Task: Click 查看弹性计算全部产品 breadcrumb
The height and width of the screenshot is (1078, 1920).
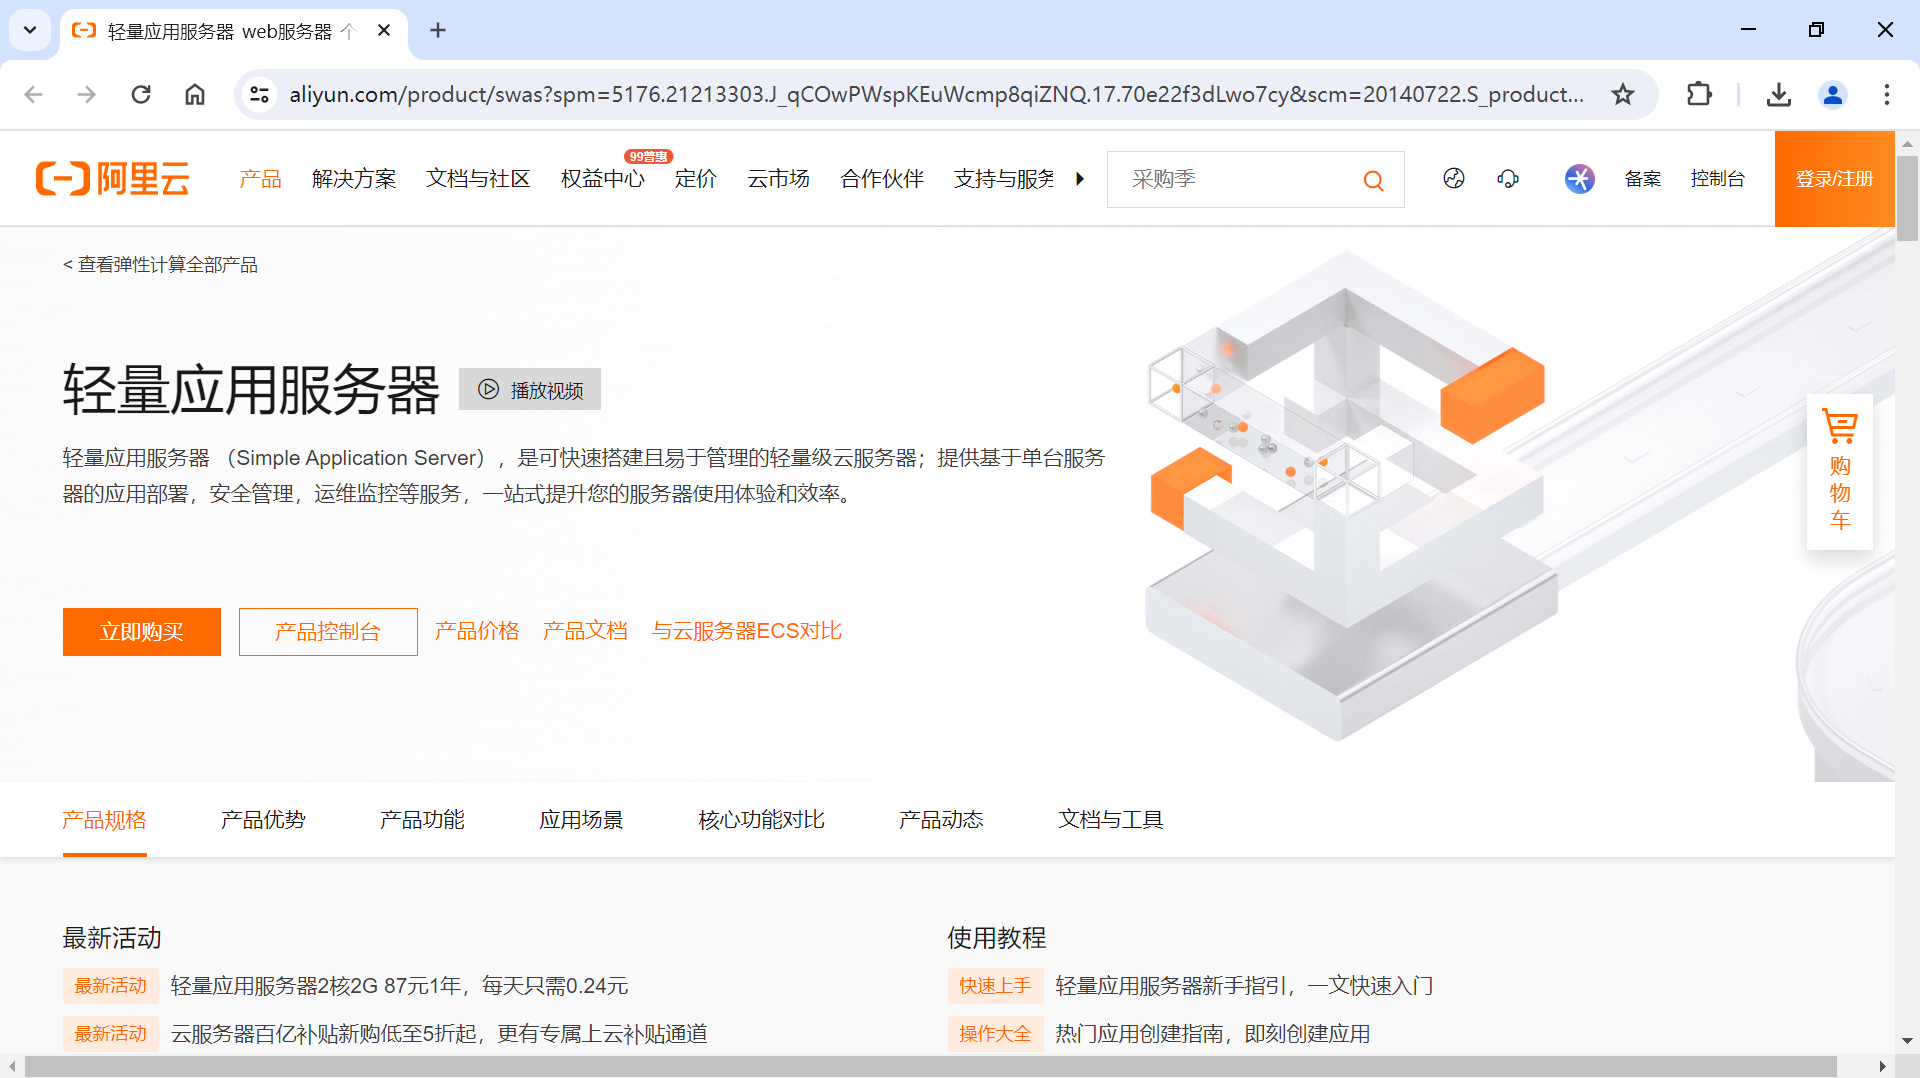Action: click(x=160, y=265)
